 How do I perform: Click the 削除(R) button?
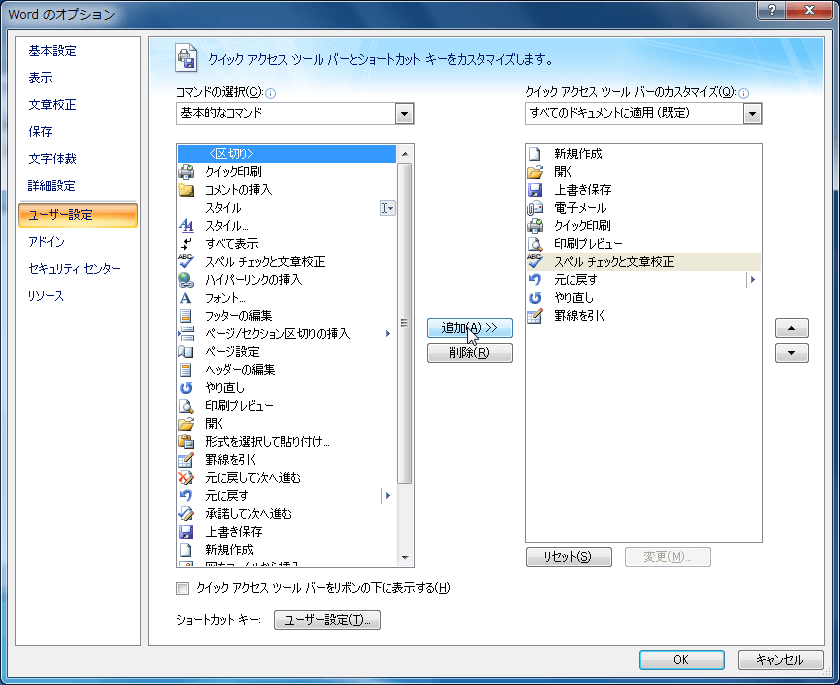click(470, 353)
